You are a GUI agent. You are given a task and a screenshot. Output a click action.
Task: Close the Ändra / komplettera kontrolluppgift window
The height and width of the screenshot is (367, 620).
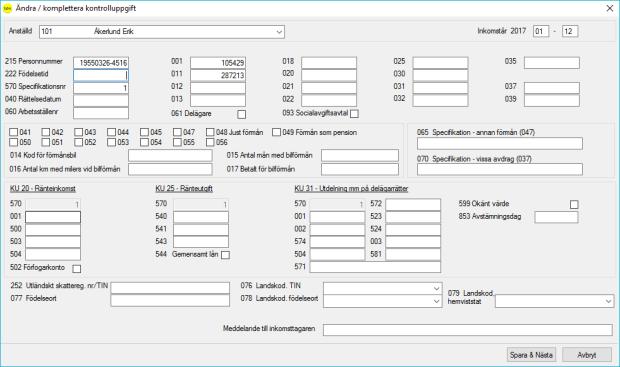[x=610, y=8]
